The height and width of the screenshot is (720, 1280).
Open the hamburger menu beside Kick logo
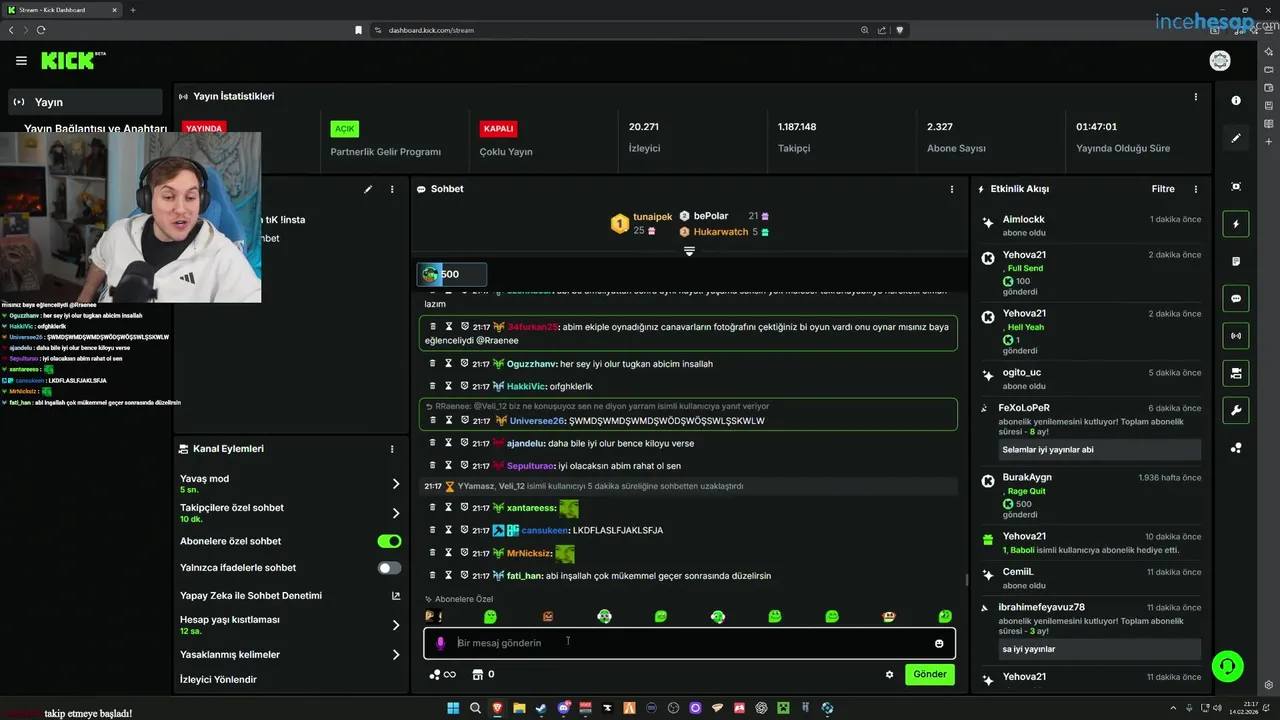[x=21, y=61]
